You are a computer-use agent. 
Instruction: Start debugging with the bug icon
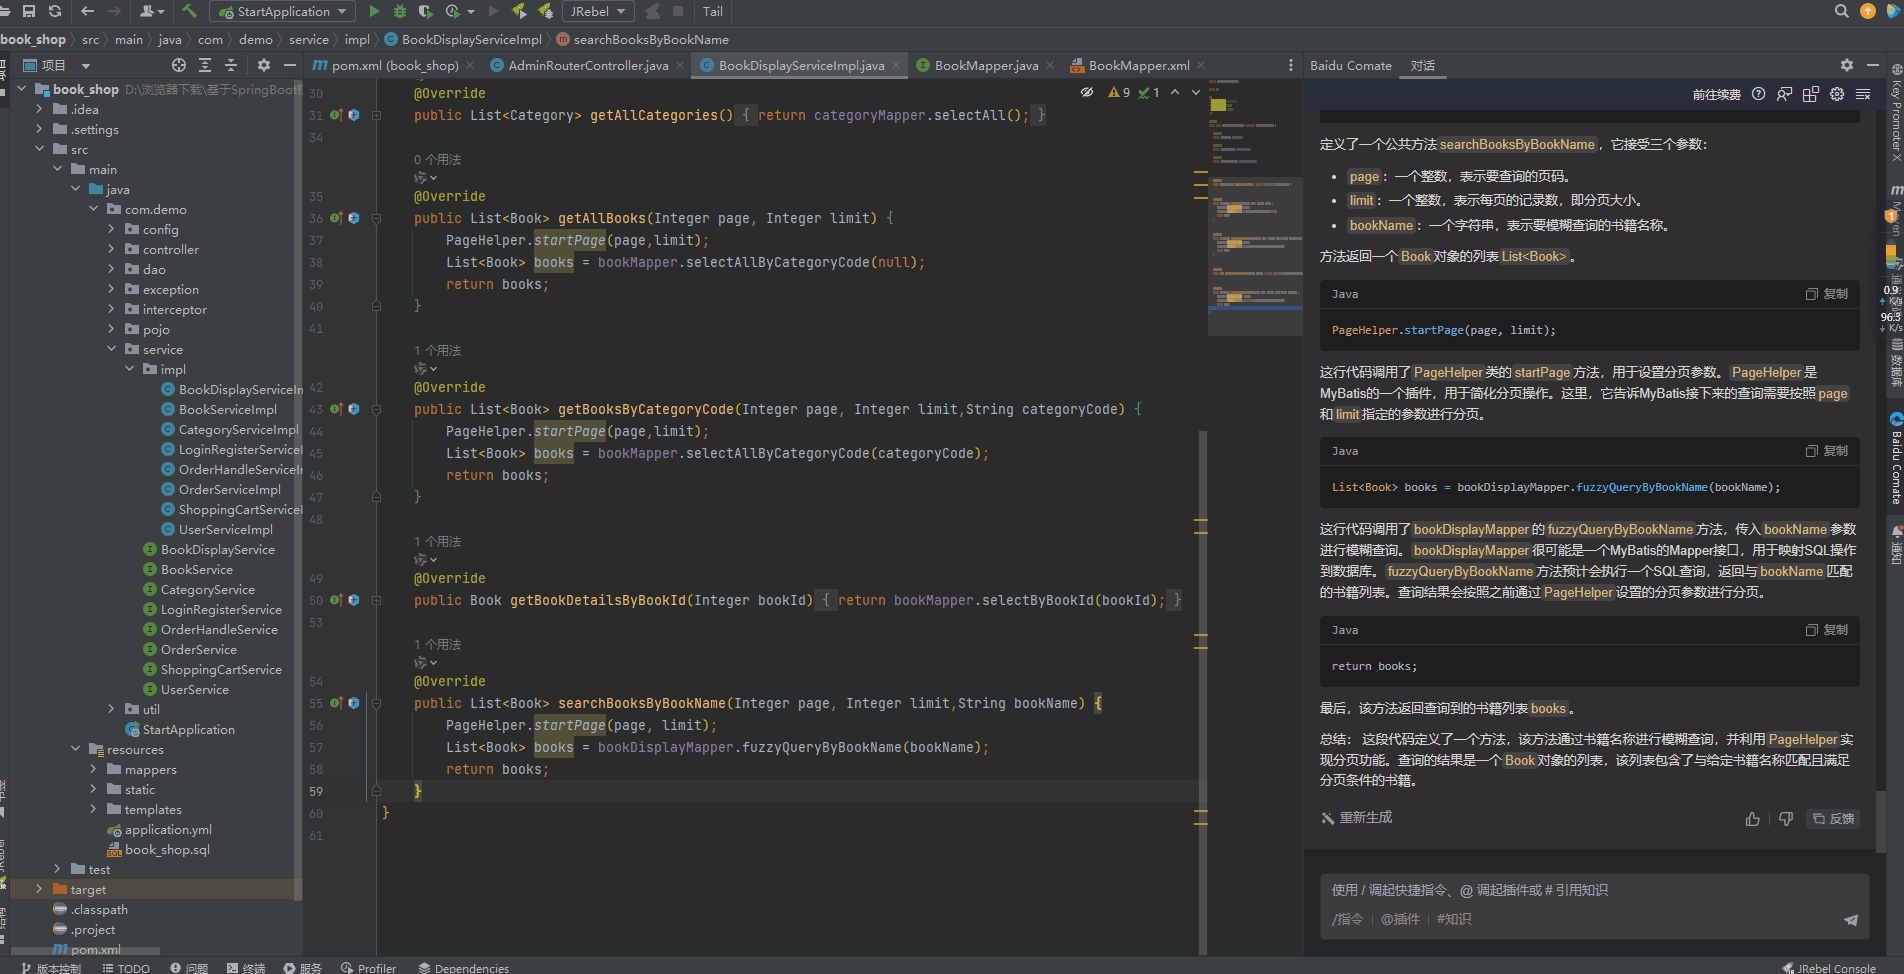point(400,11)
